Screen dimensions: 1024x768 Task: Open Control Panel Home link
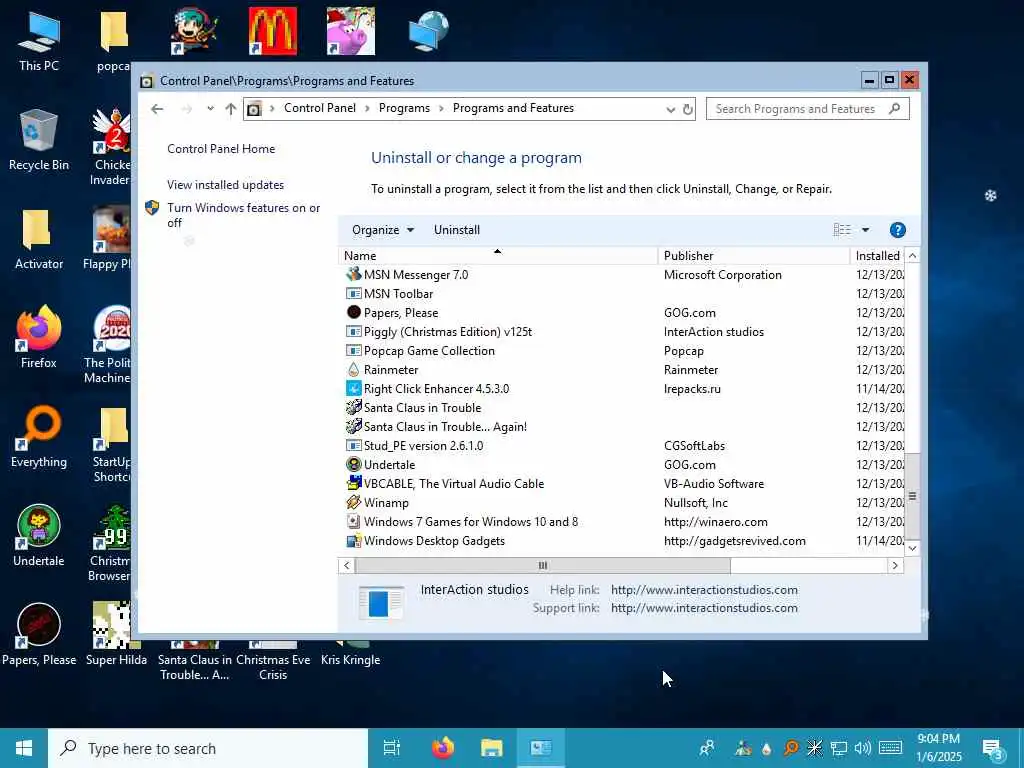(221, 149)
